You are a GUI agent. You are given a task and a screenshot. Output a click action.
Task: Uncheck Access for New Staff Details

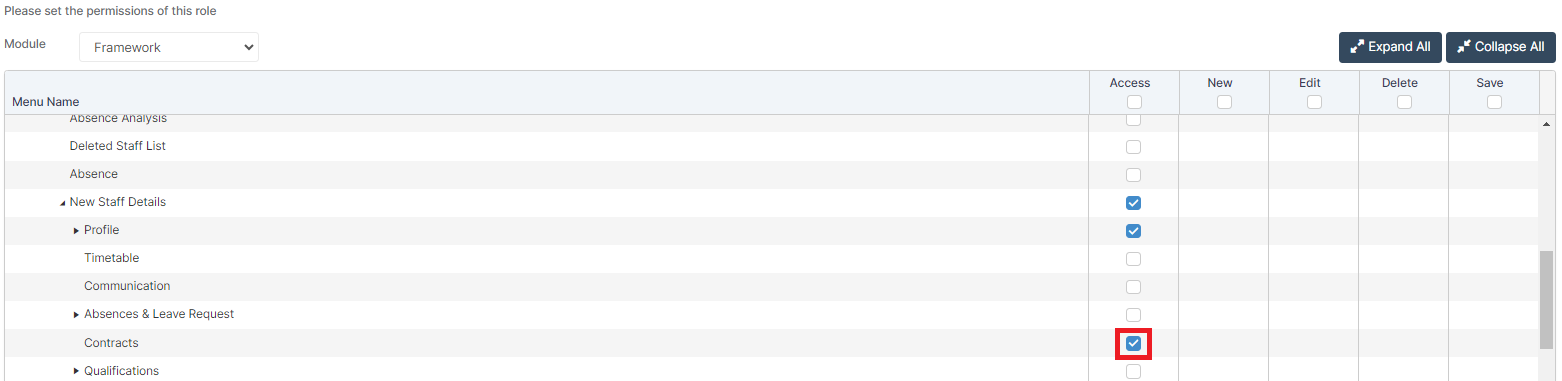[1133, 203]
